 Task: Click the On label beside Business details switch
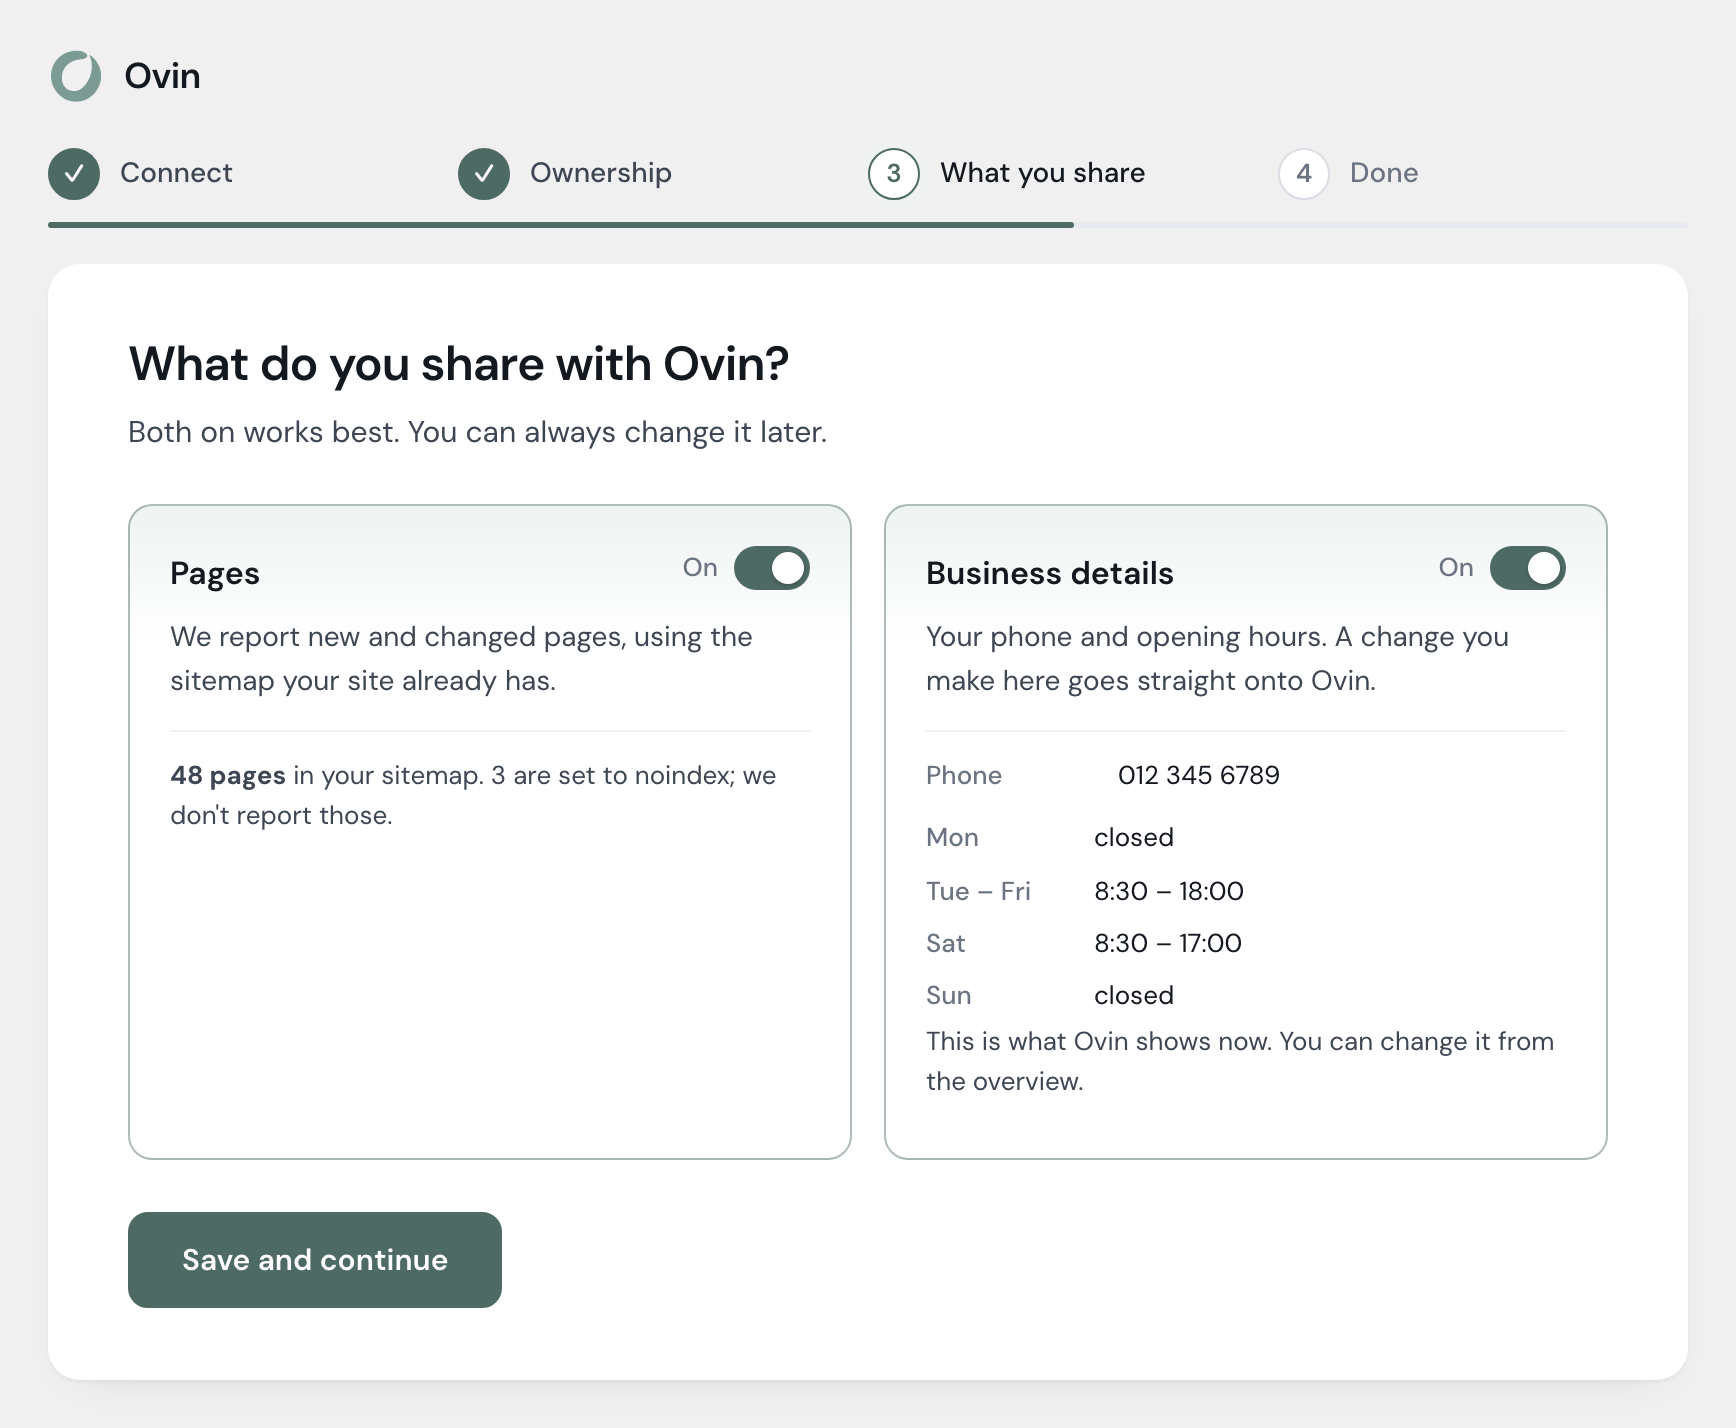[1456, 567]
